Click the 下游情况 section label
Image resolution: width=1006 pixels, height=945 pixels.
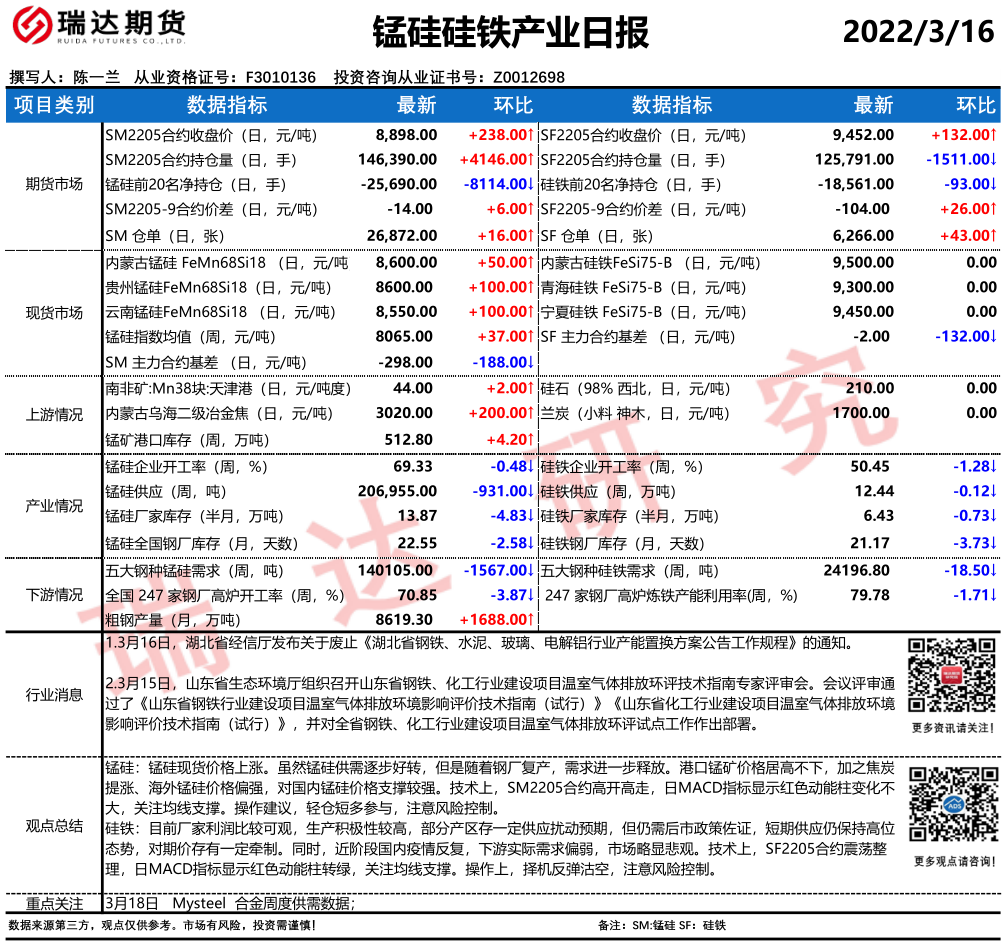coord(54,595)
